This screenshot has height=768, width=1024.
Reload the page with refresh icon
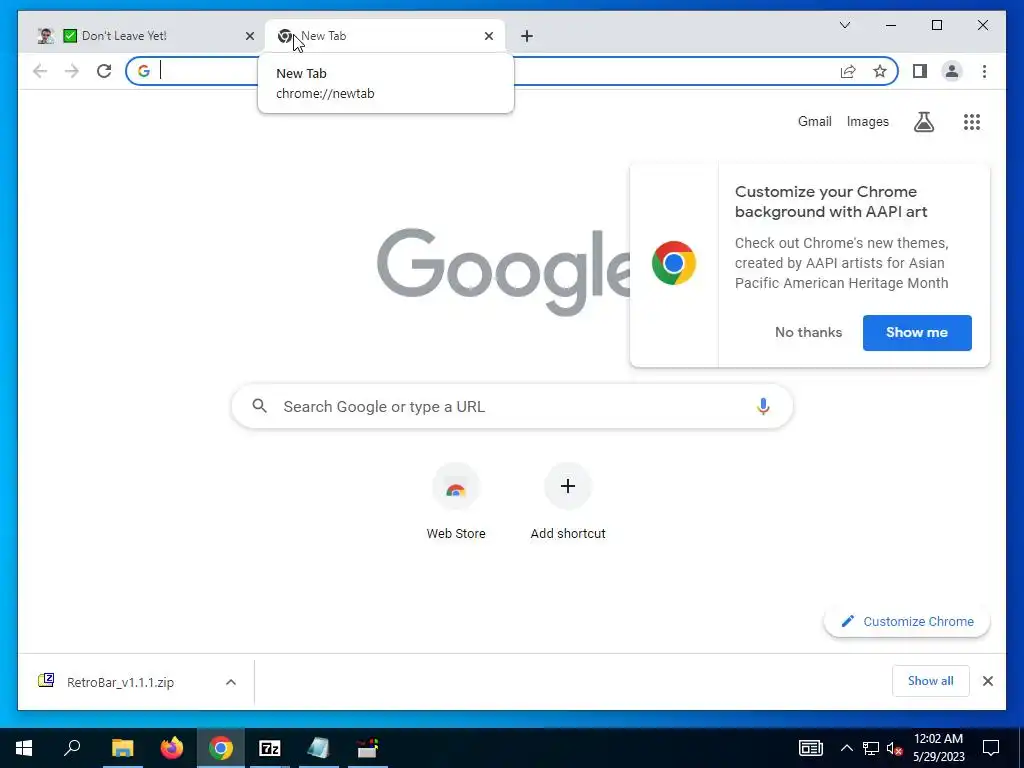click(x=104, y=71)
